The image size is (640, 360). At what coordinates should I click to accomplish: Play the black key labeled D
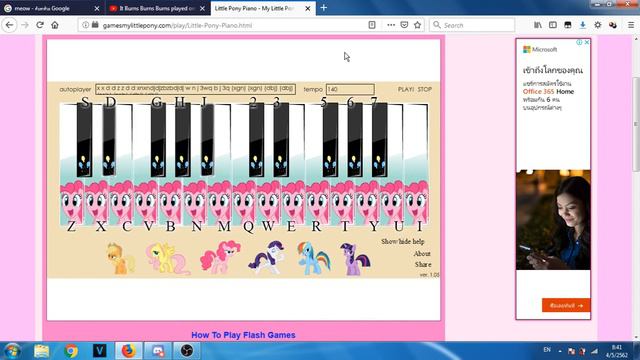pyautogui.click(x=109, y=140)
